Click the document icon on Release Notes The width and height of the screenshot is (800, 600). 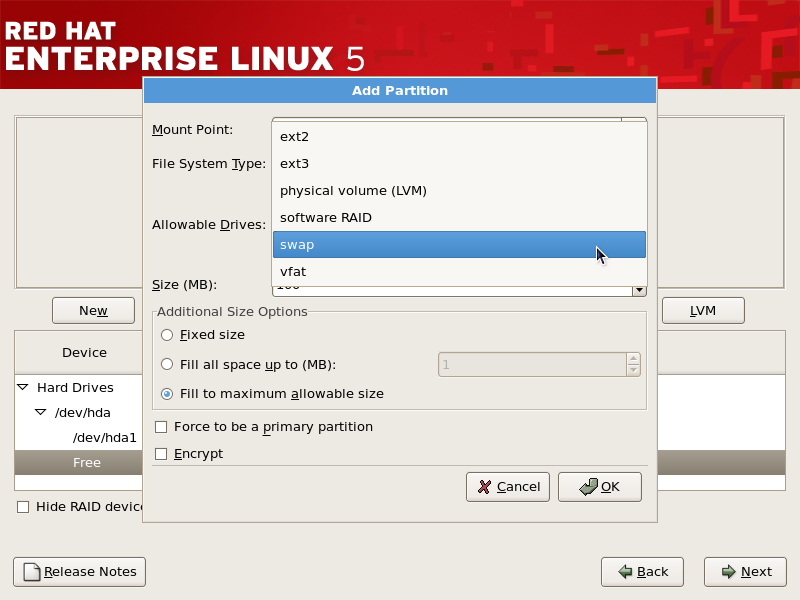tap(32, 572)
